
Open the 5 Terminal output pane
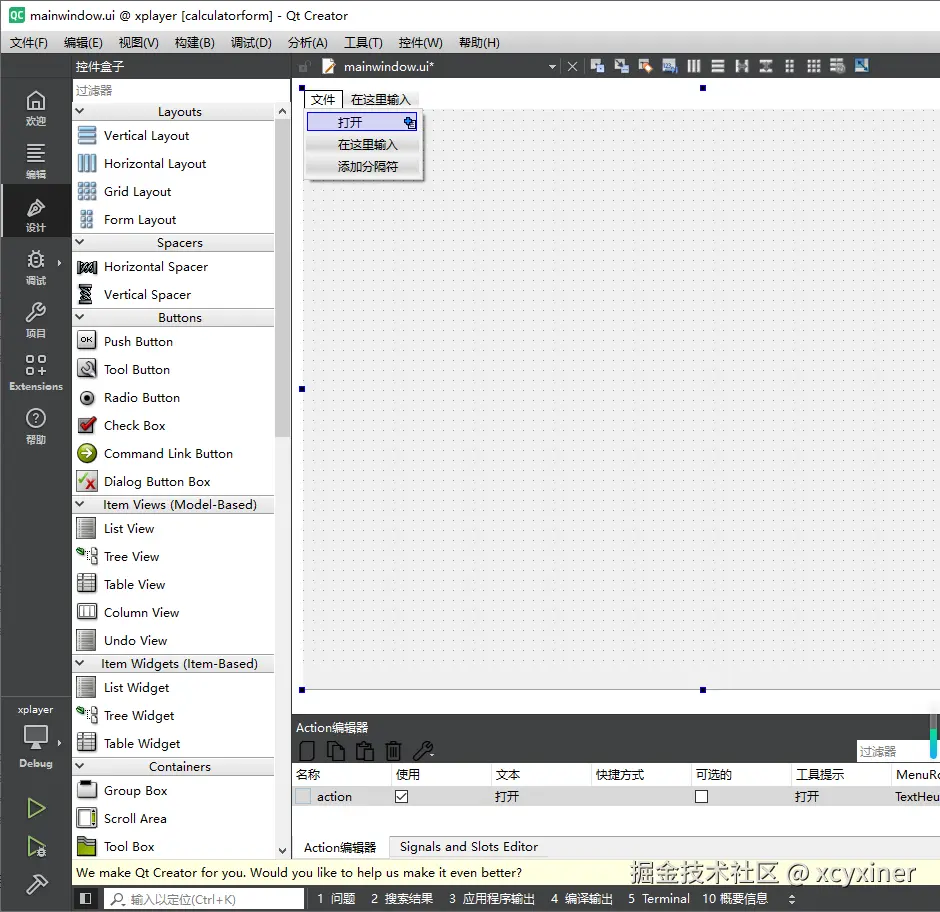[x=658, y=899]
